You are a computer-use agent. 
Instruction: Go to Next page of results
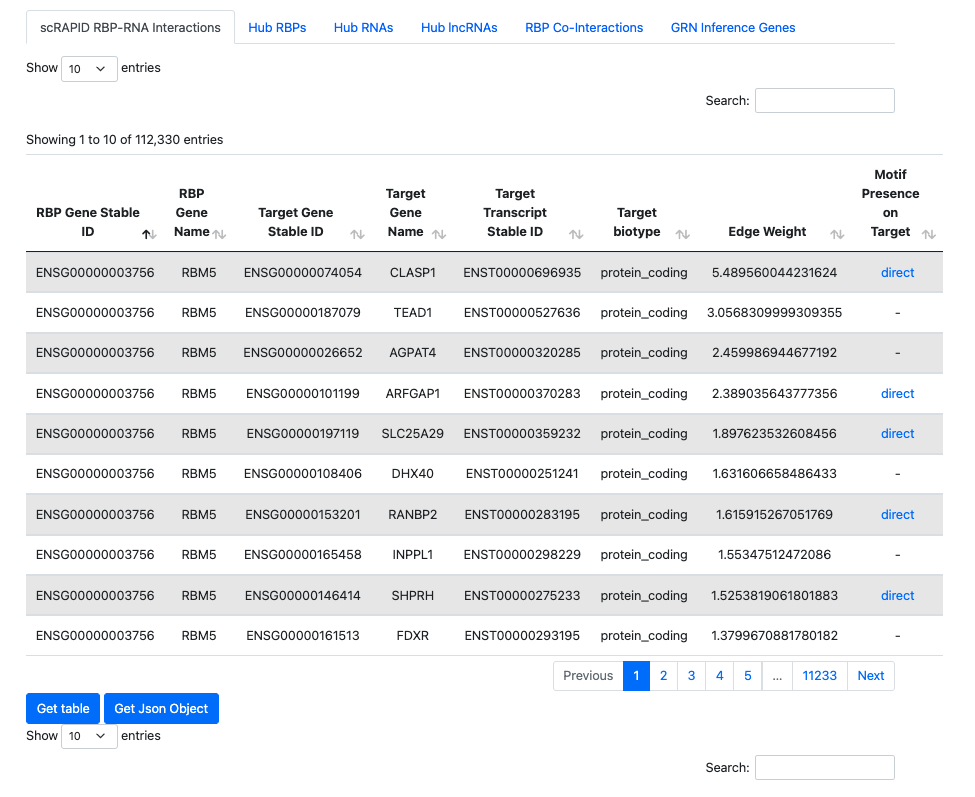click(870, 676)
